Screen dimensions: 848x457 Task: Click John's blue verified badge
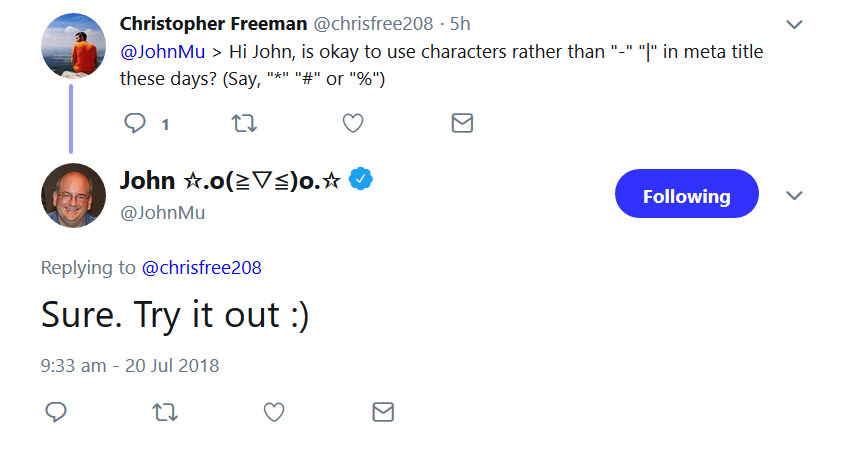point(360,180)
